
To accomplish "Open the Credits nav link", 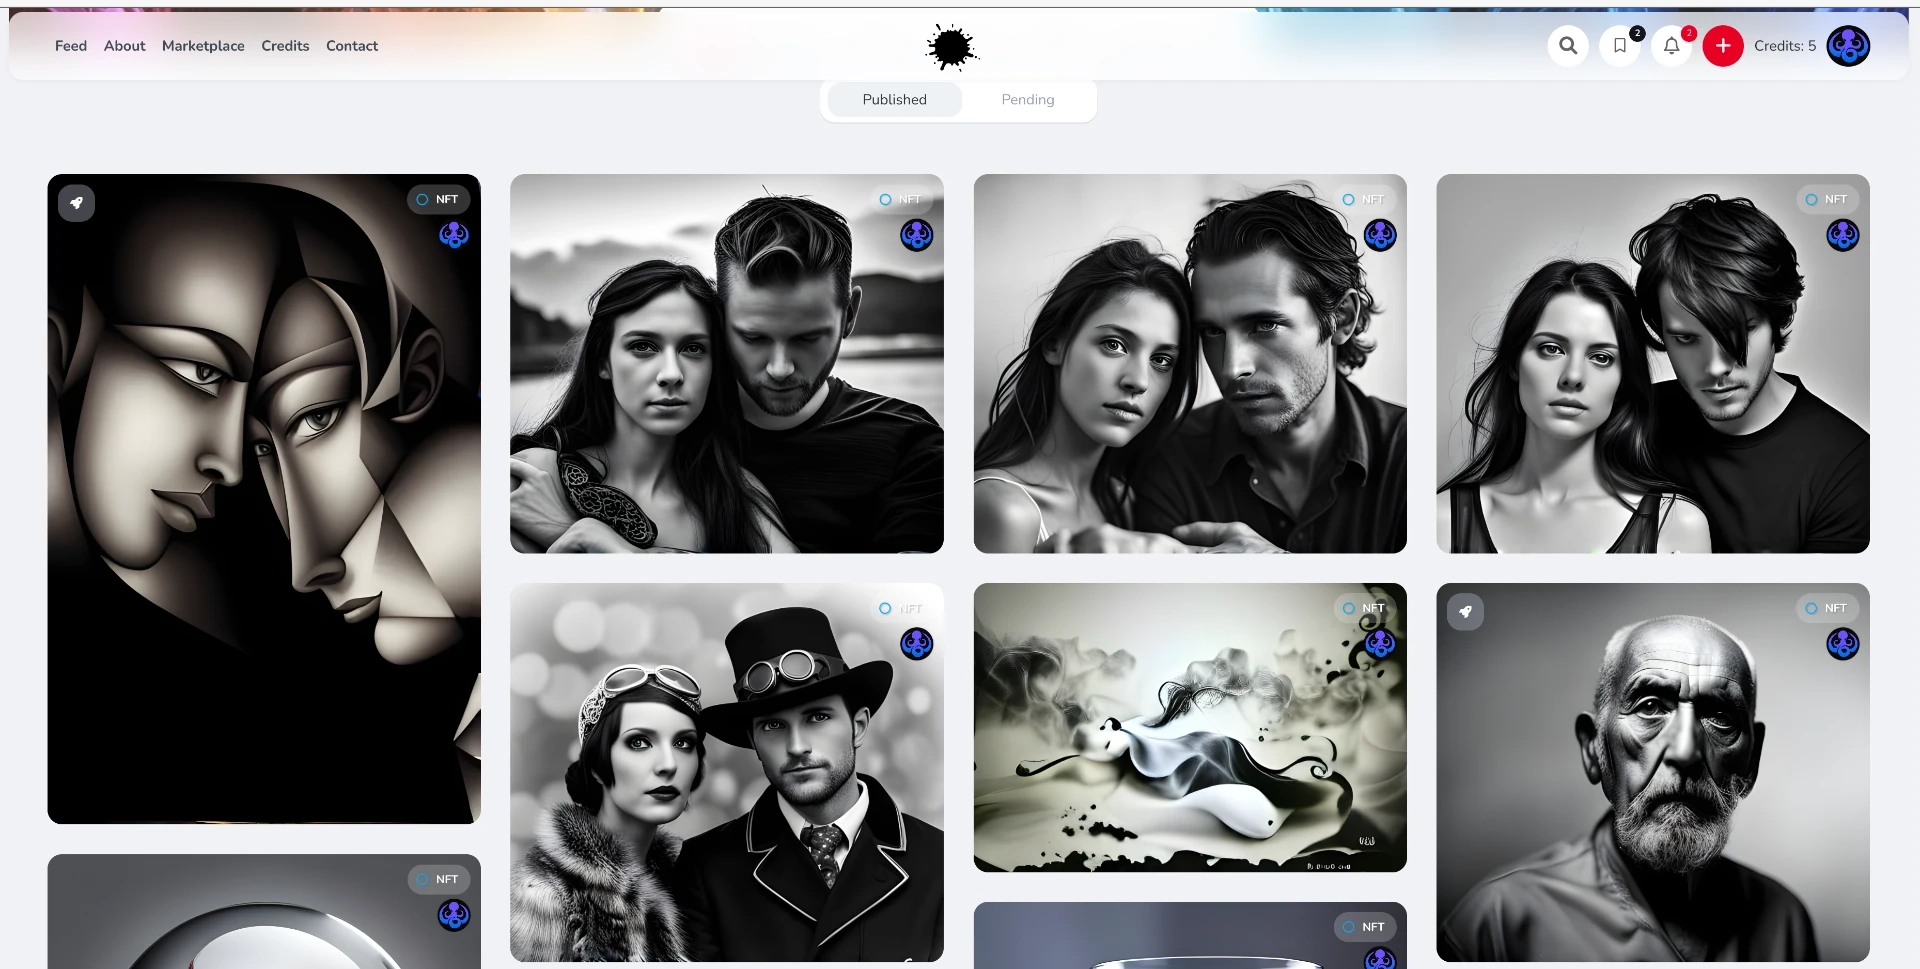I will pos(285,46).
